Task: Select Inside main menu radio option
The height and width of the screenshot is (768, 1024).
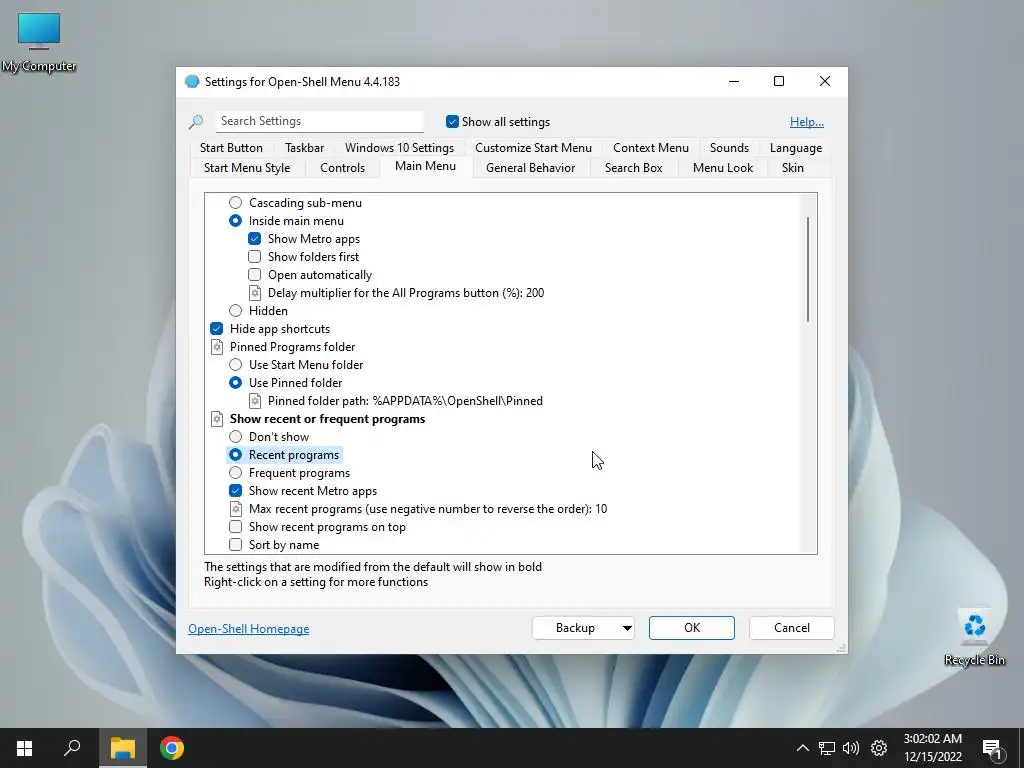Action: (235, 221)
